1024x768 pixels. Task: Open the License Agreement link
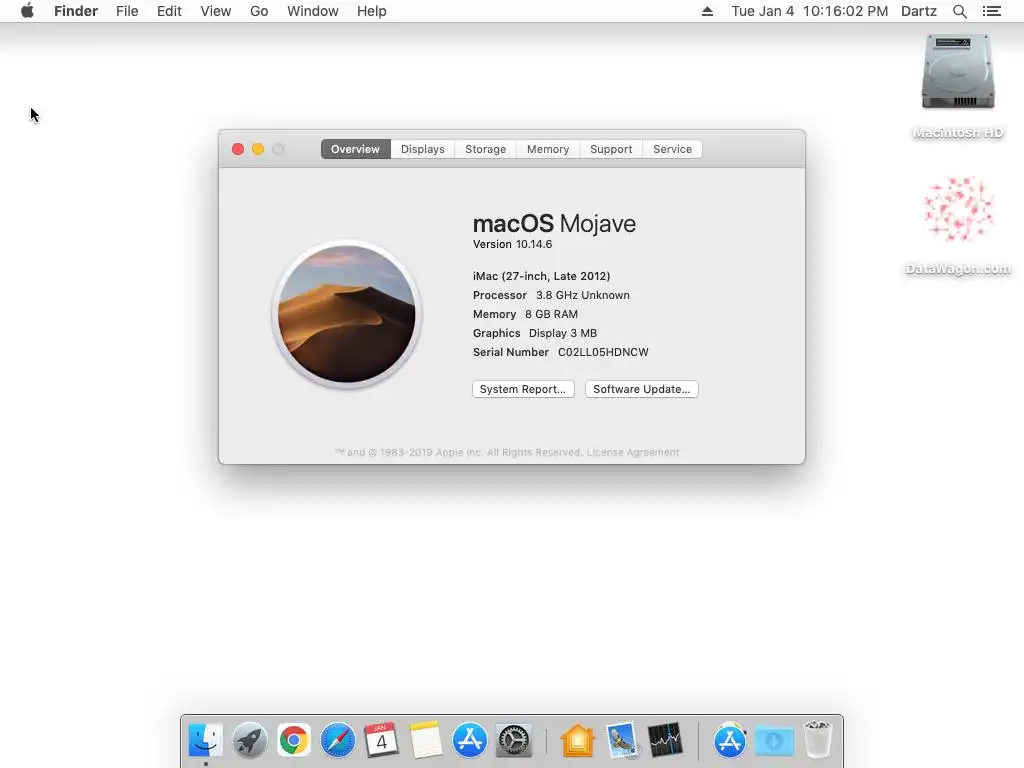[x=633, y=452]
